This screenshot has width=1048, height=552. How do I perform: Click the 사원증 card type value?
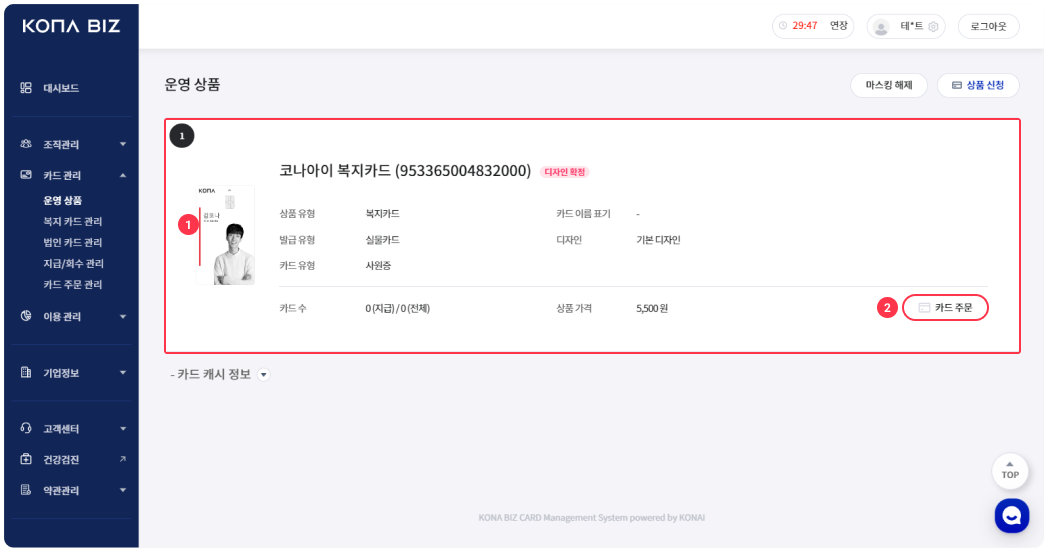(378, 265)
